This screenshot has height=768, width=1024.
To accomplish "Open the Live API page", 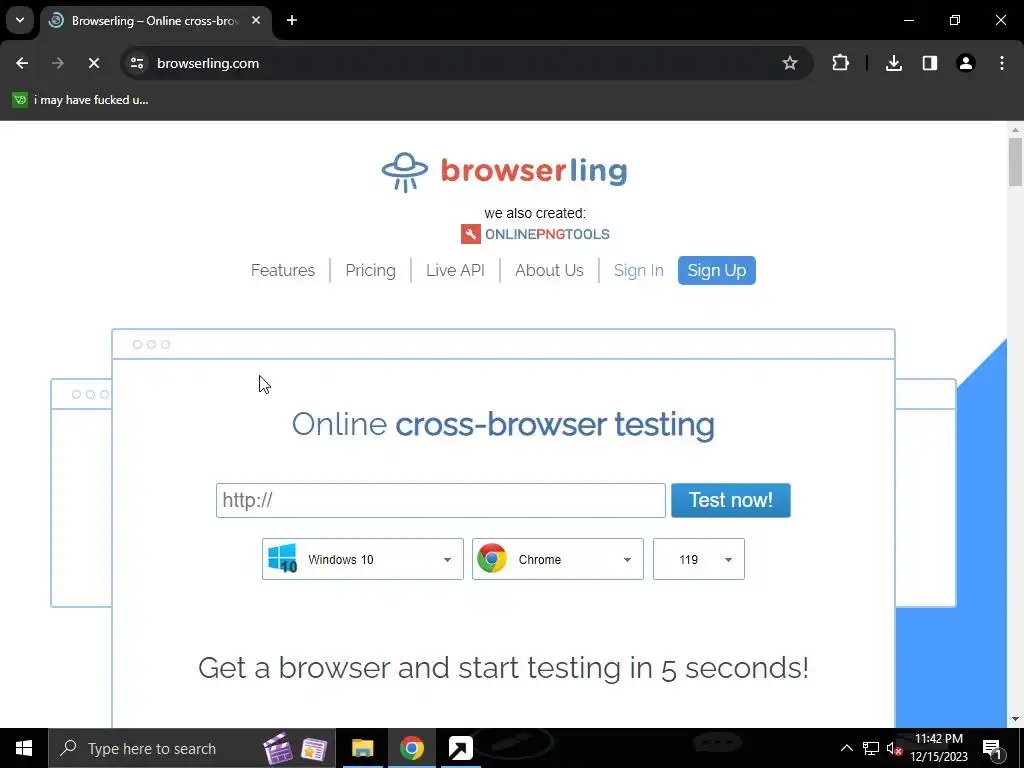I will pos(455,270).
